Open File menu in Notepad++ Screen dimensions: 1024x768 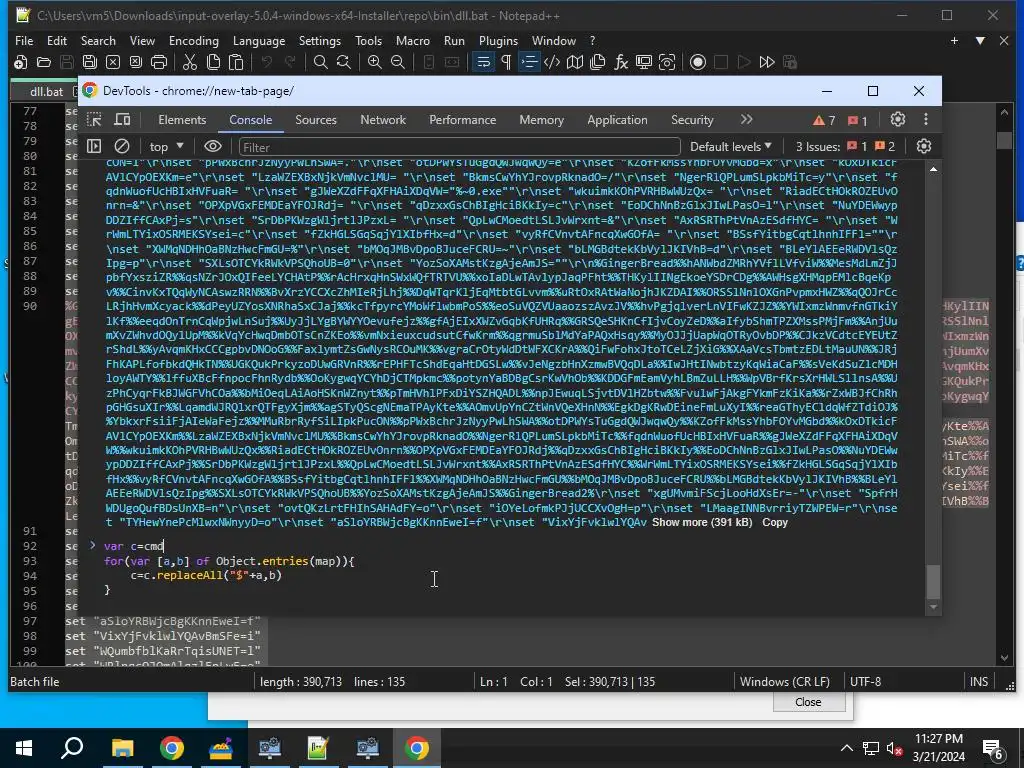(24, 40)
